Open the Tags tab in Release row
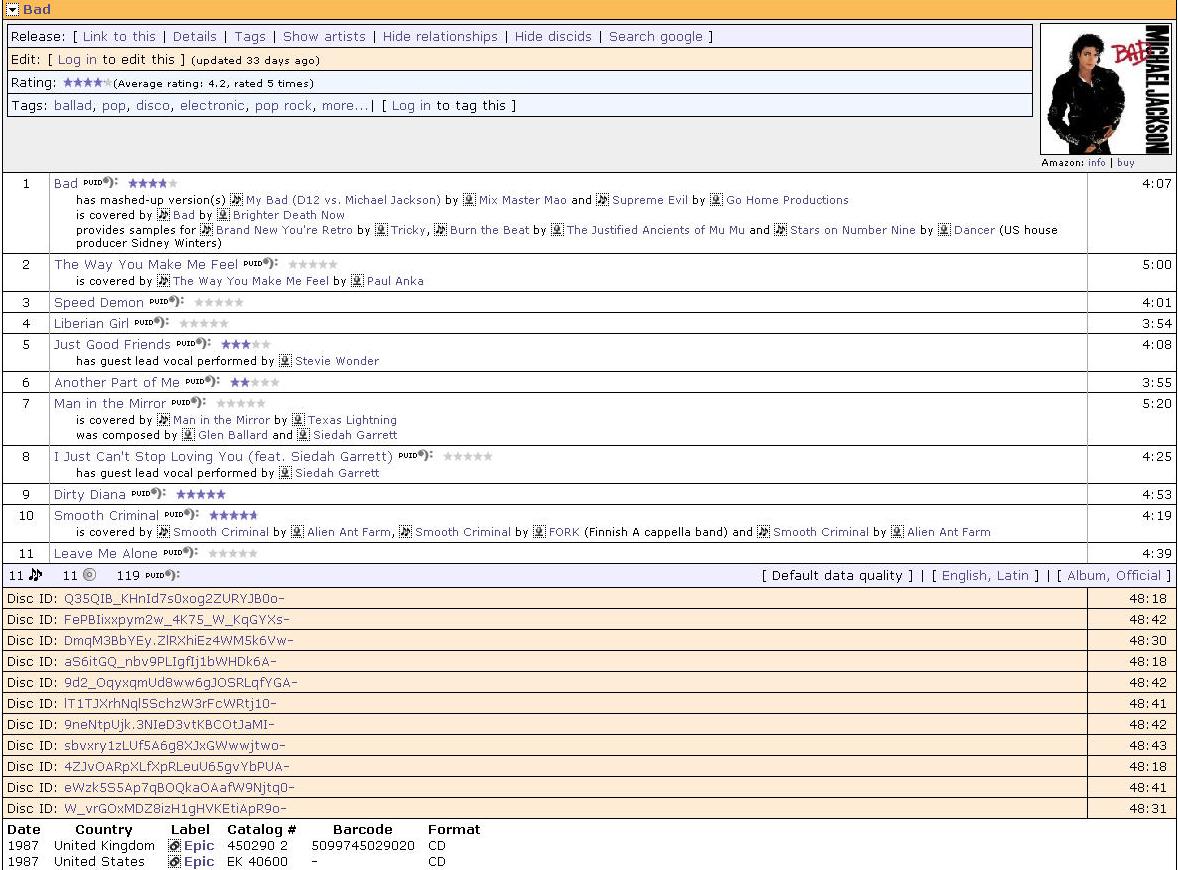Image resolution: width=1178 pixels, height=870 pixels. (x=250, y=37)
